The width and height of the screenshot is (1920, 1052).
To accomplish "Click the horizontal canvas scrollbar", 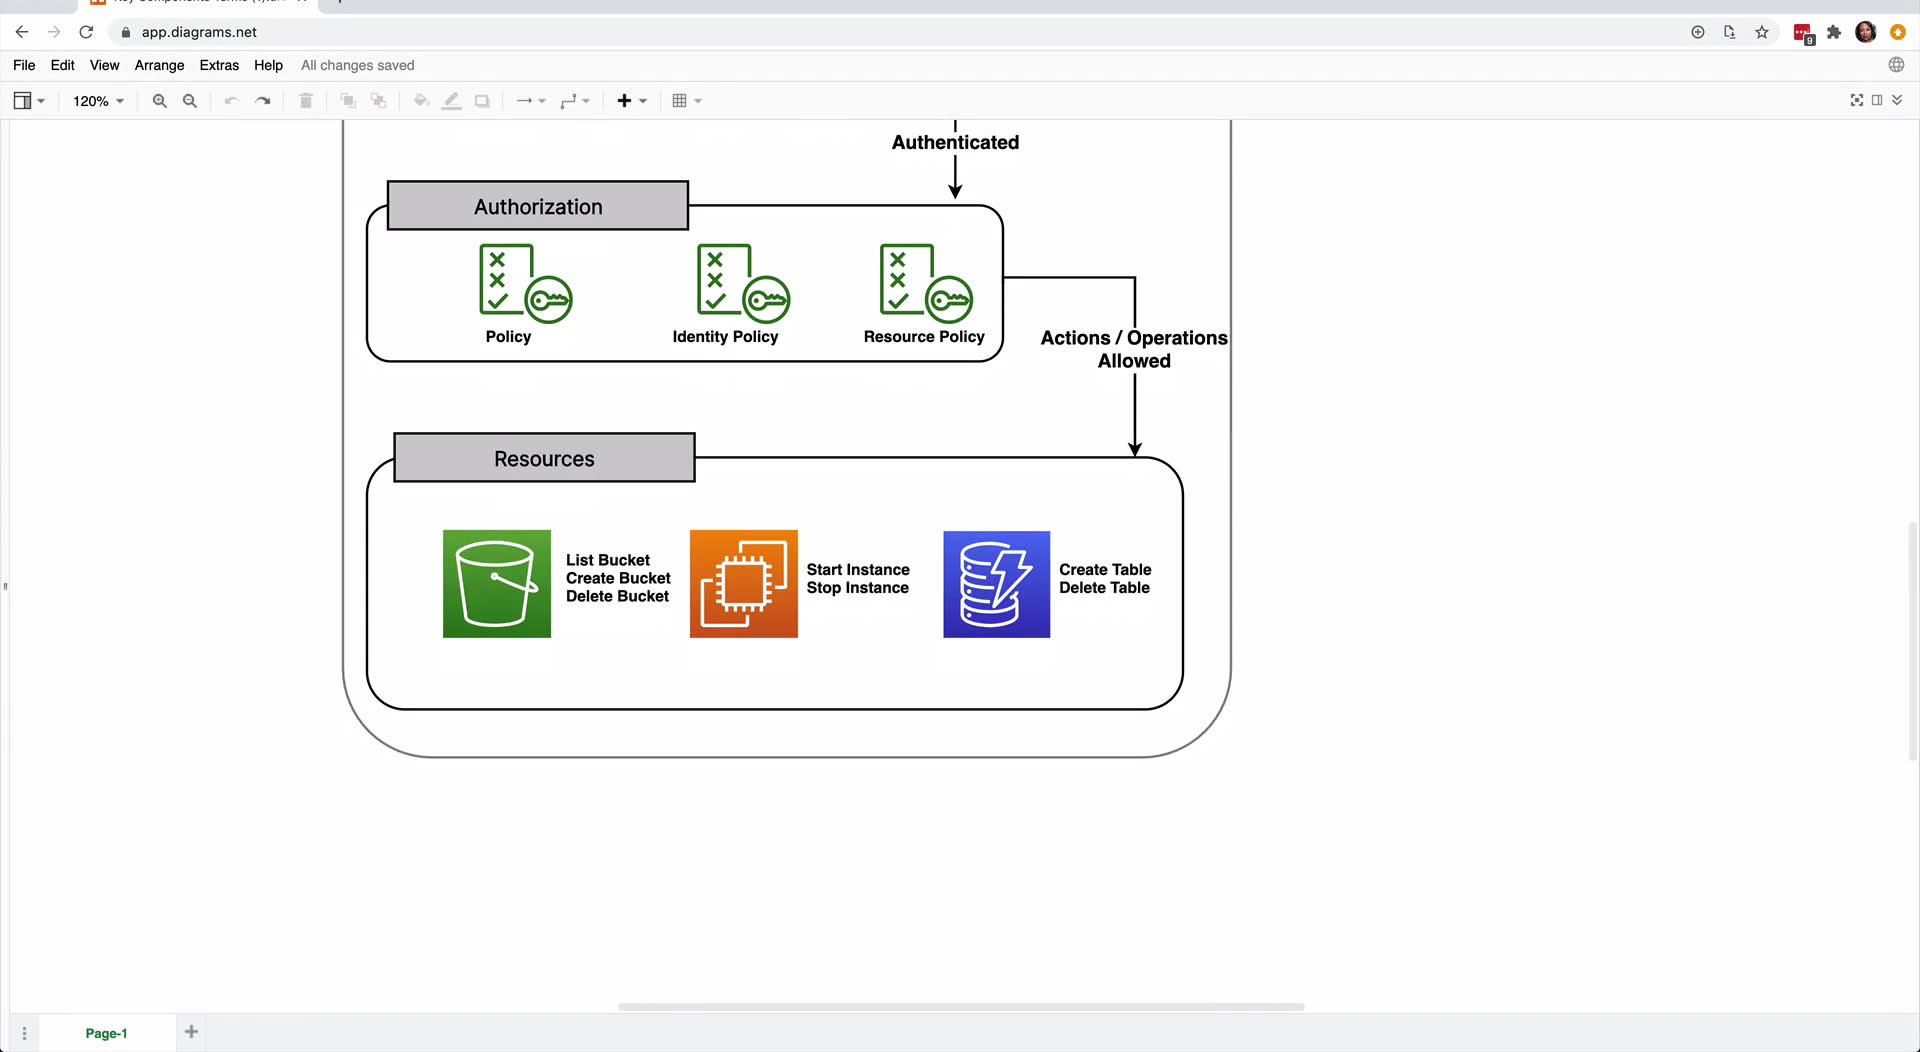I will (961, 1007).
